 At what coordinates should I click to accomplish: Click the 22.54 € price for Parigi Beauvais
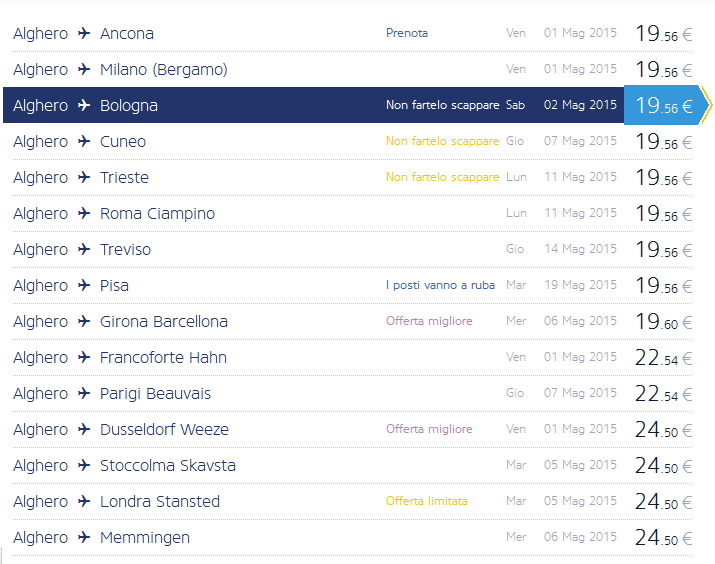pos(663,394)
